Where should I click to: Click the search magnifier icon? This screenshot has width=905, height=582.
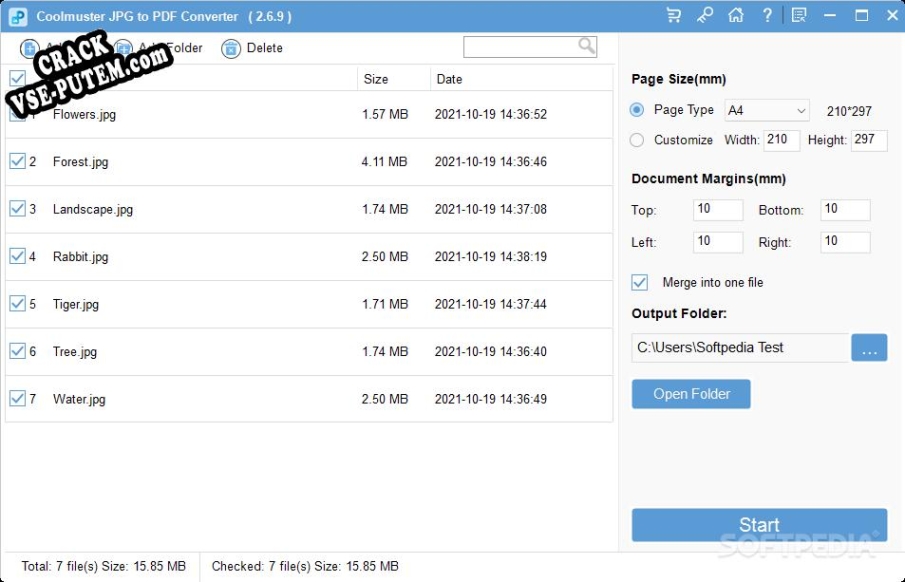586,46
